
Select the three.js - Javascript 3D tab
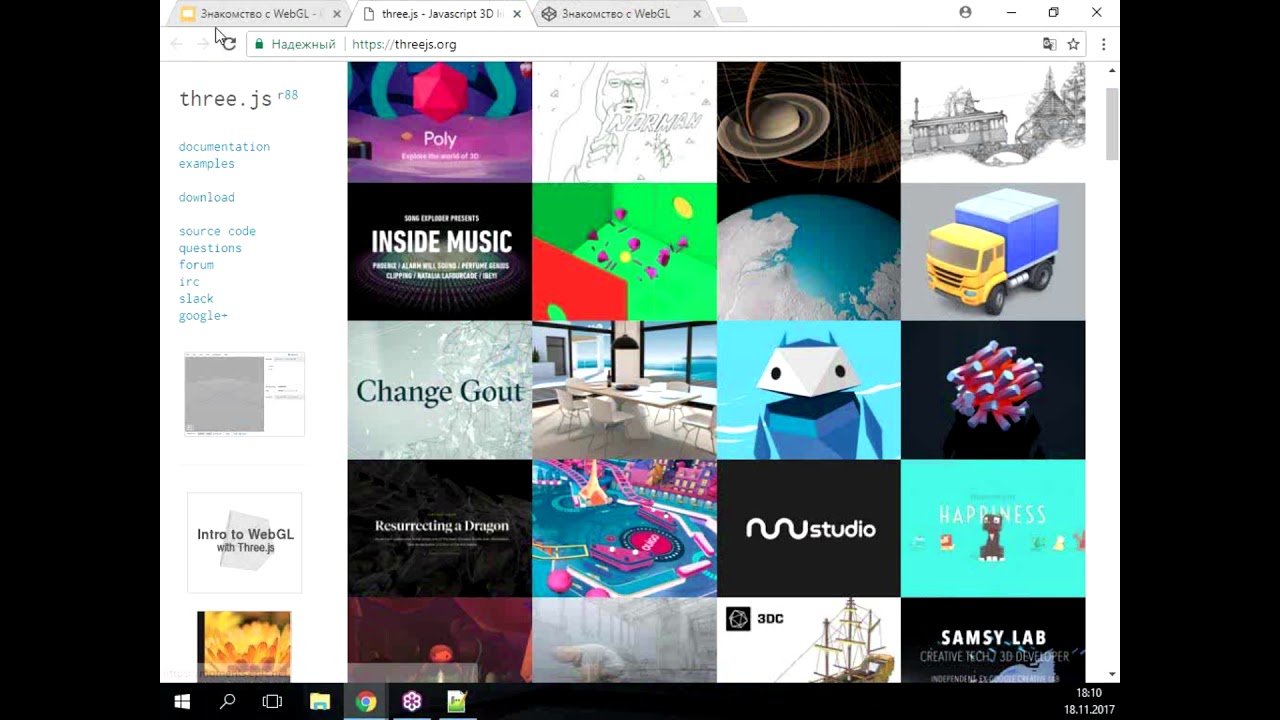440,14
